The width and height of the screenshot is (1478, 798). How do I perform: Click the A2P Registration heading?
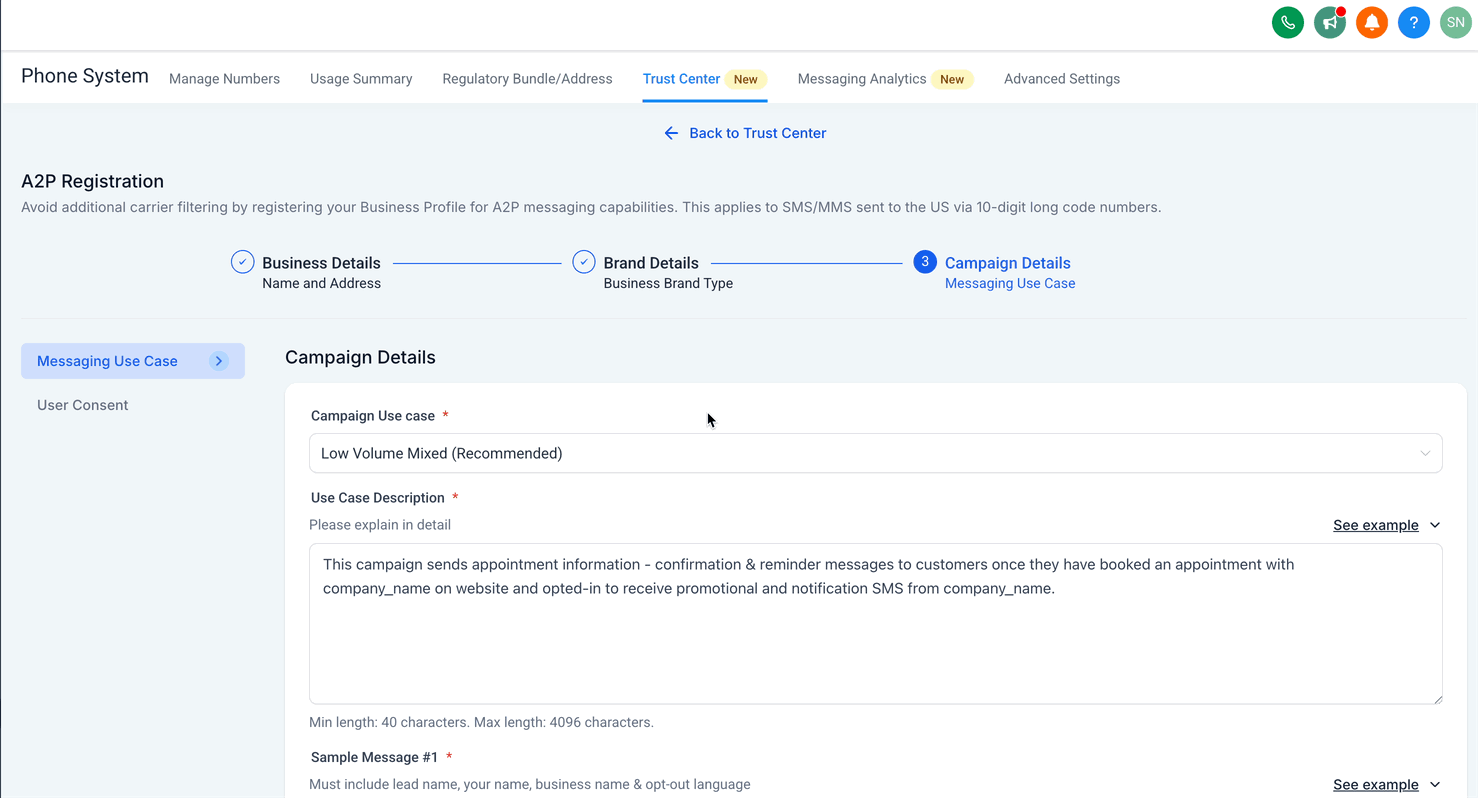(92, 181)
